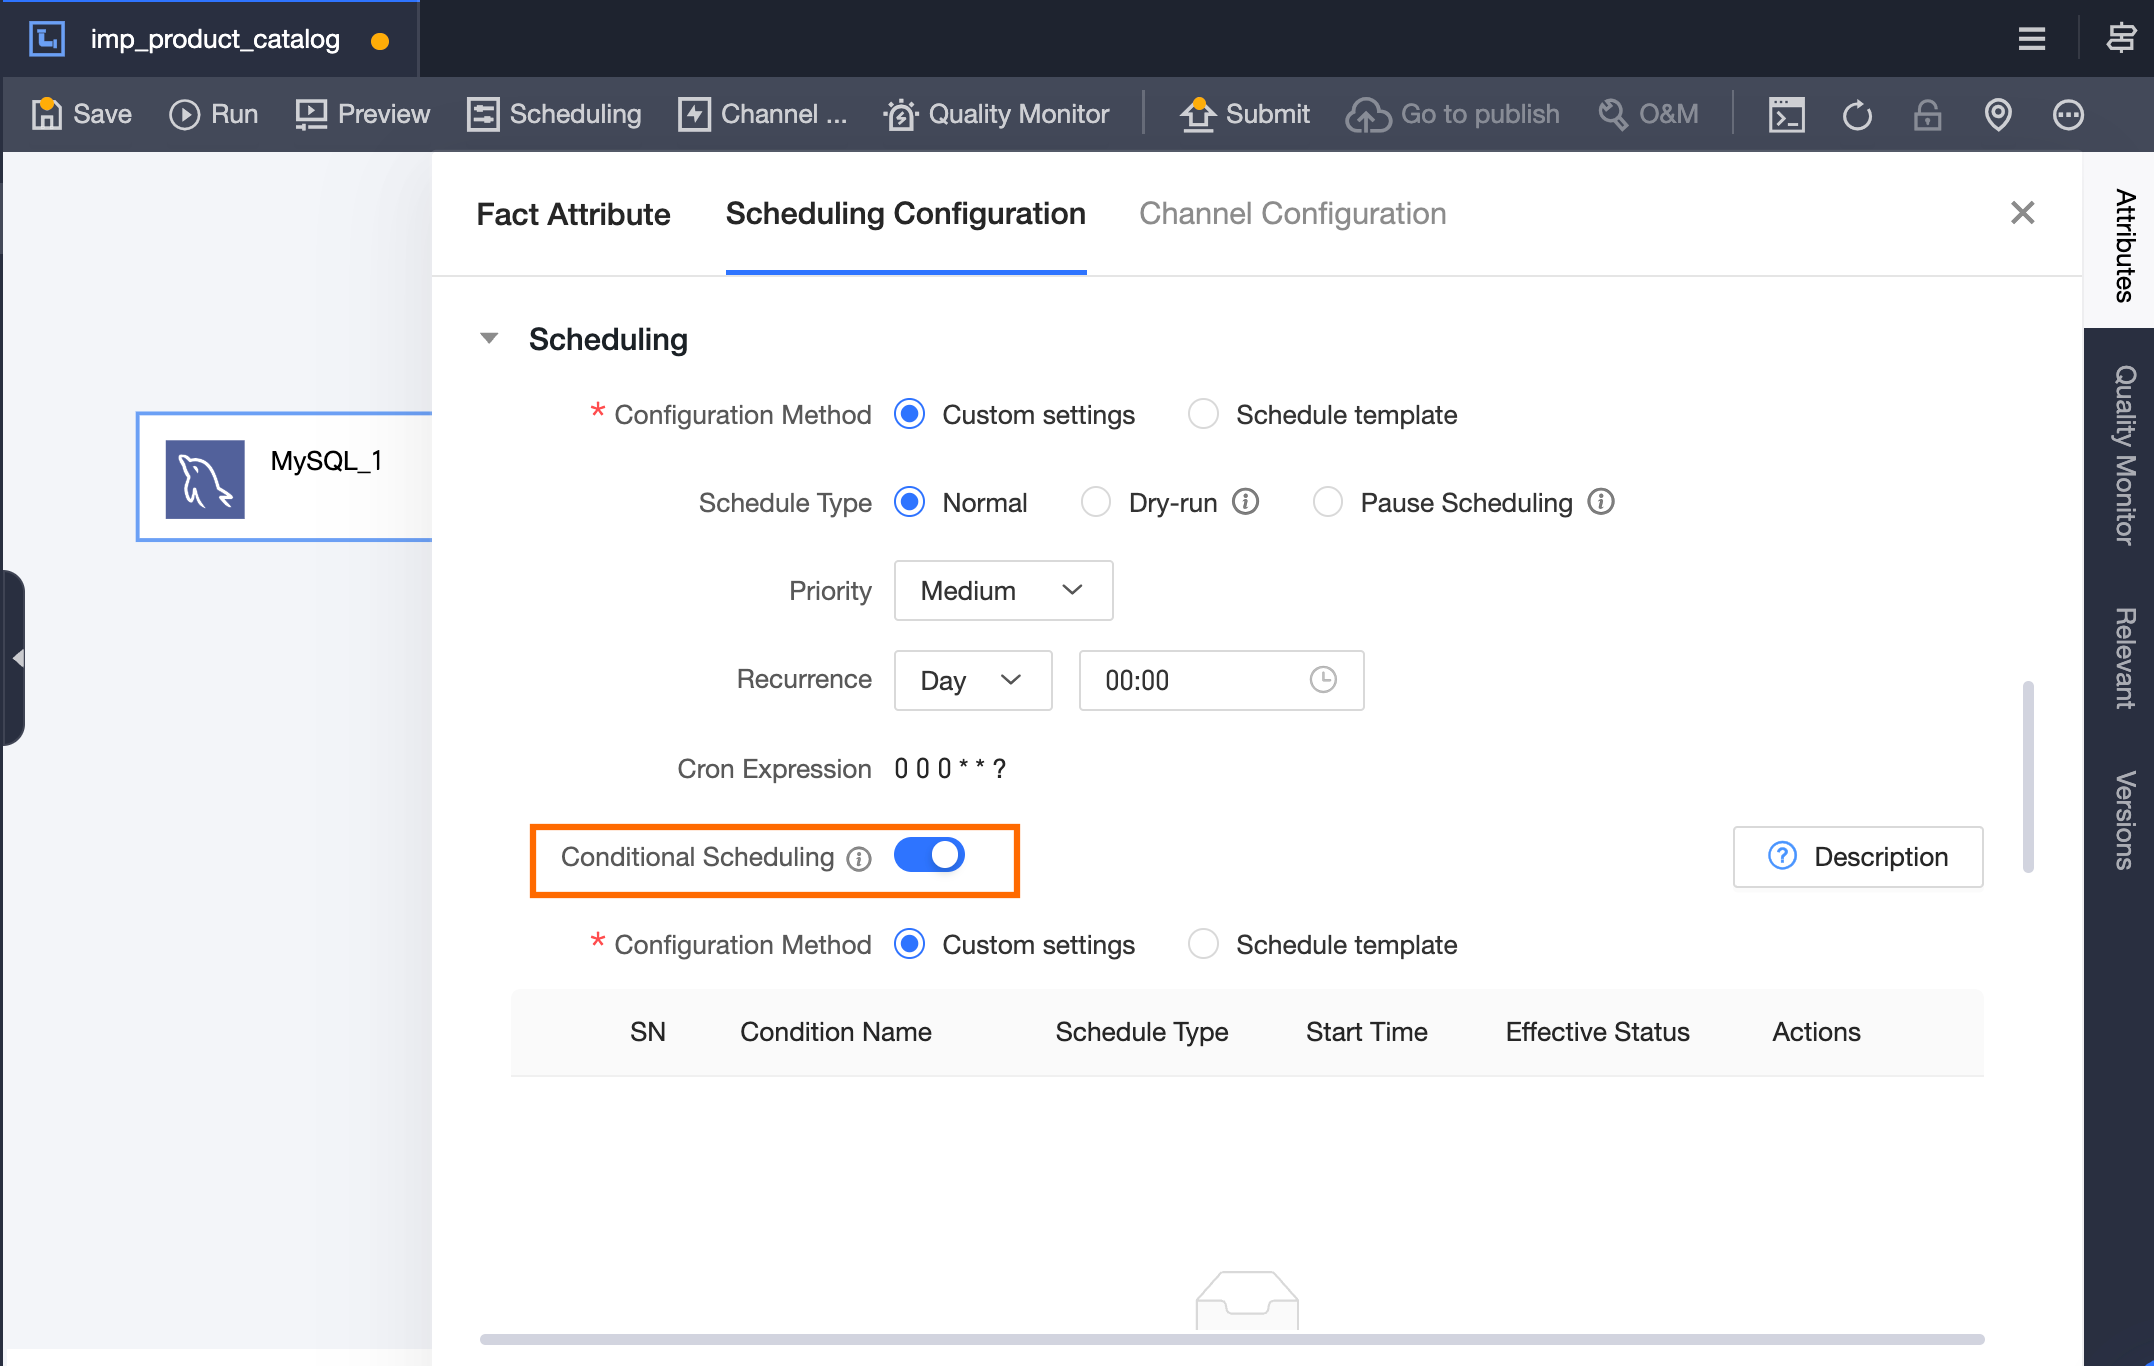Click the MySQL_1 node on the canvas
Screen dimensions: 2154x1366
click(285, 477)
